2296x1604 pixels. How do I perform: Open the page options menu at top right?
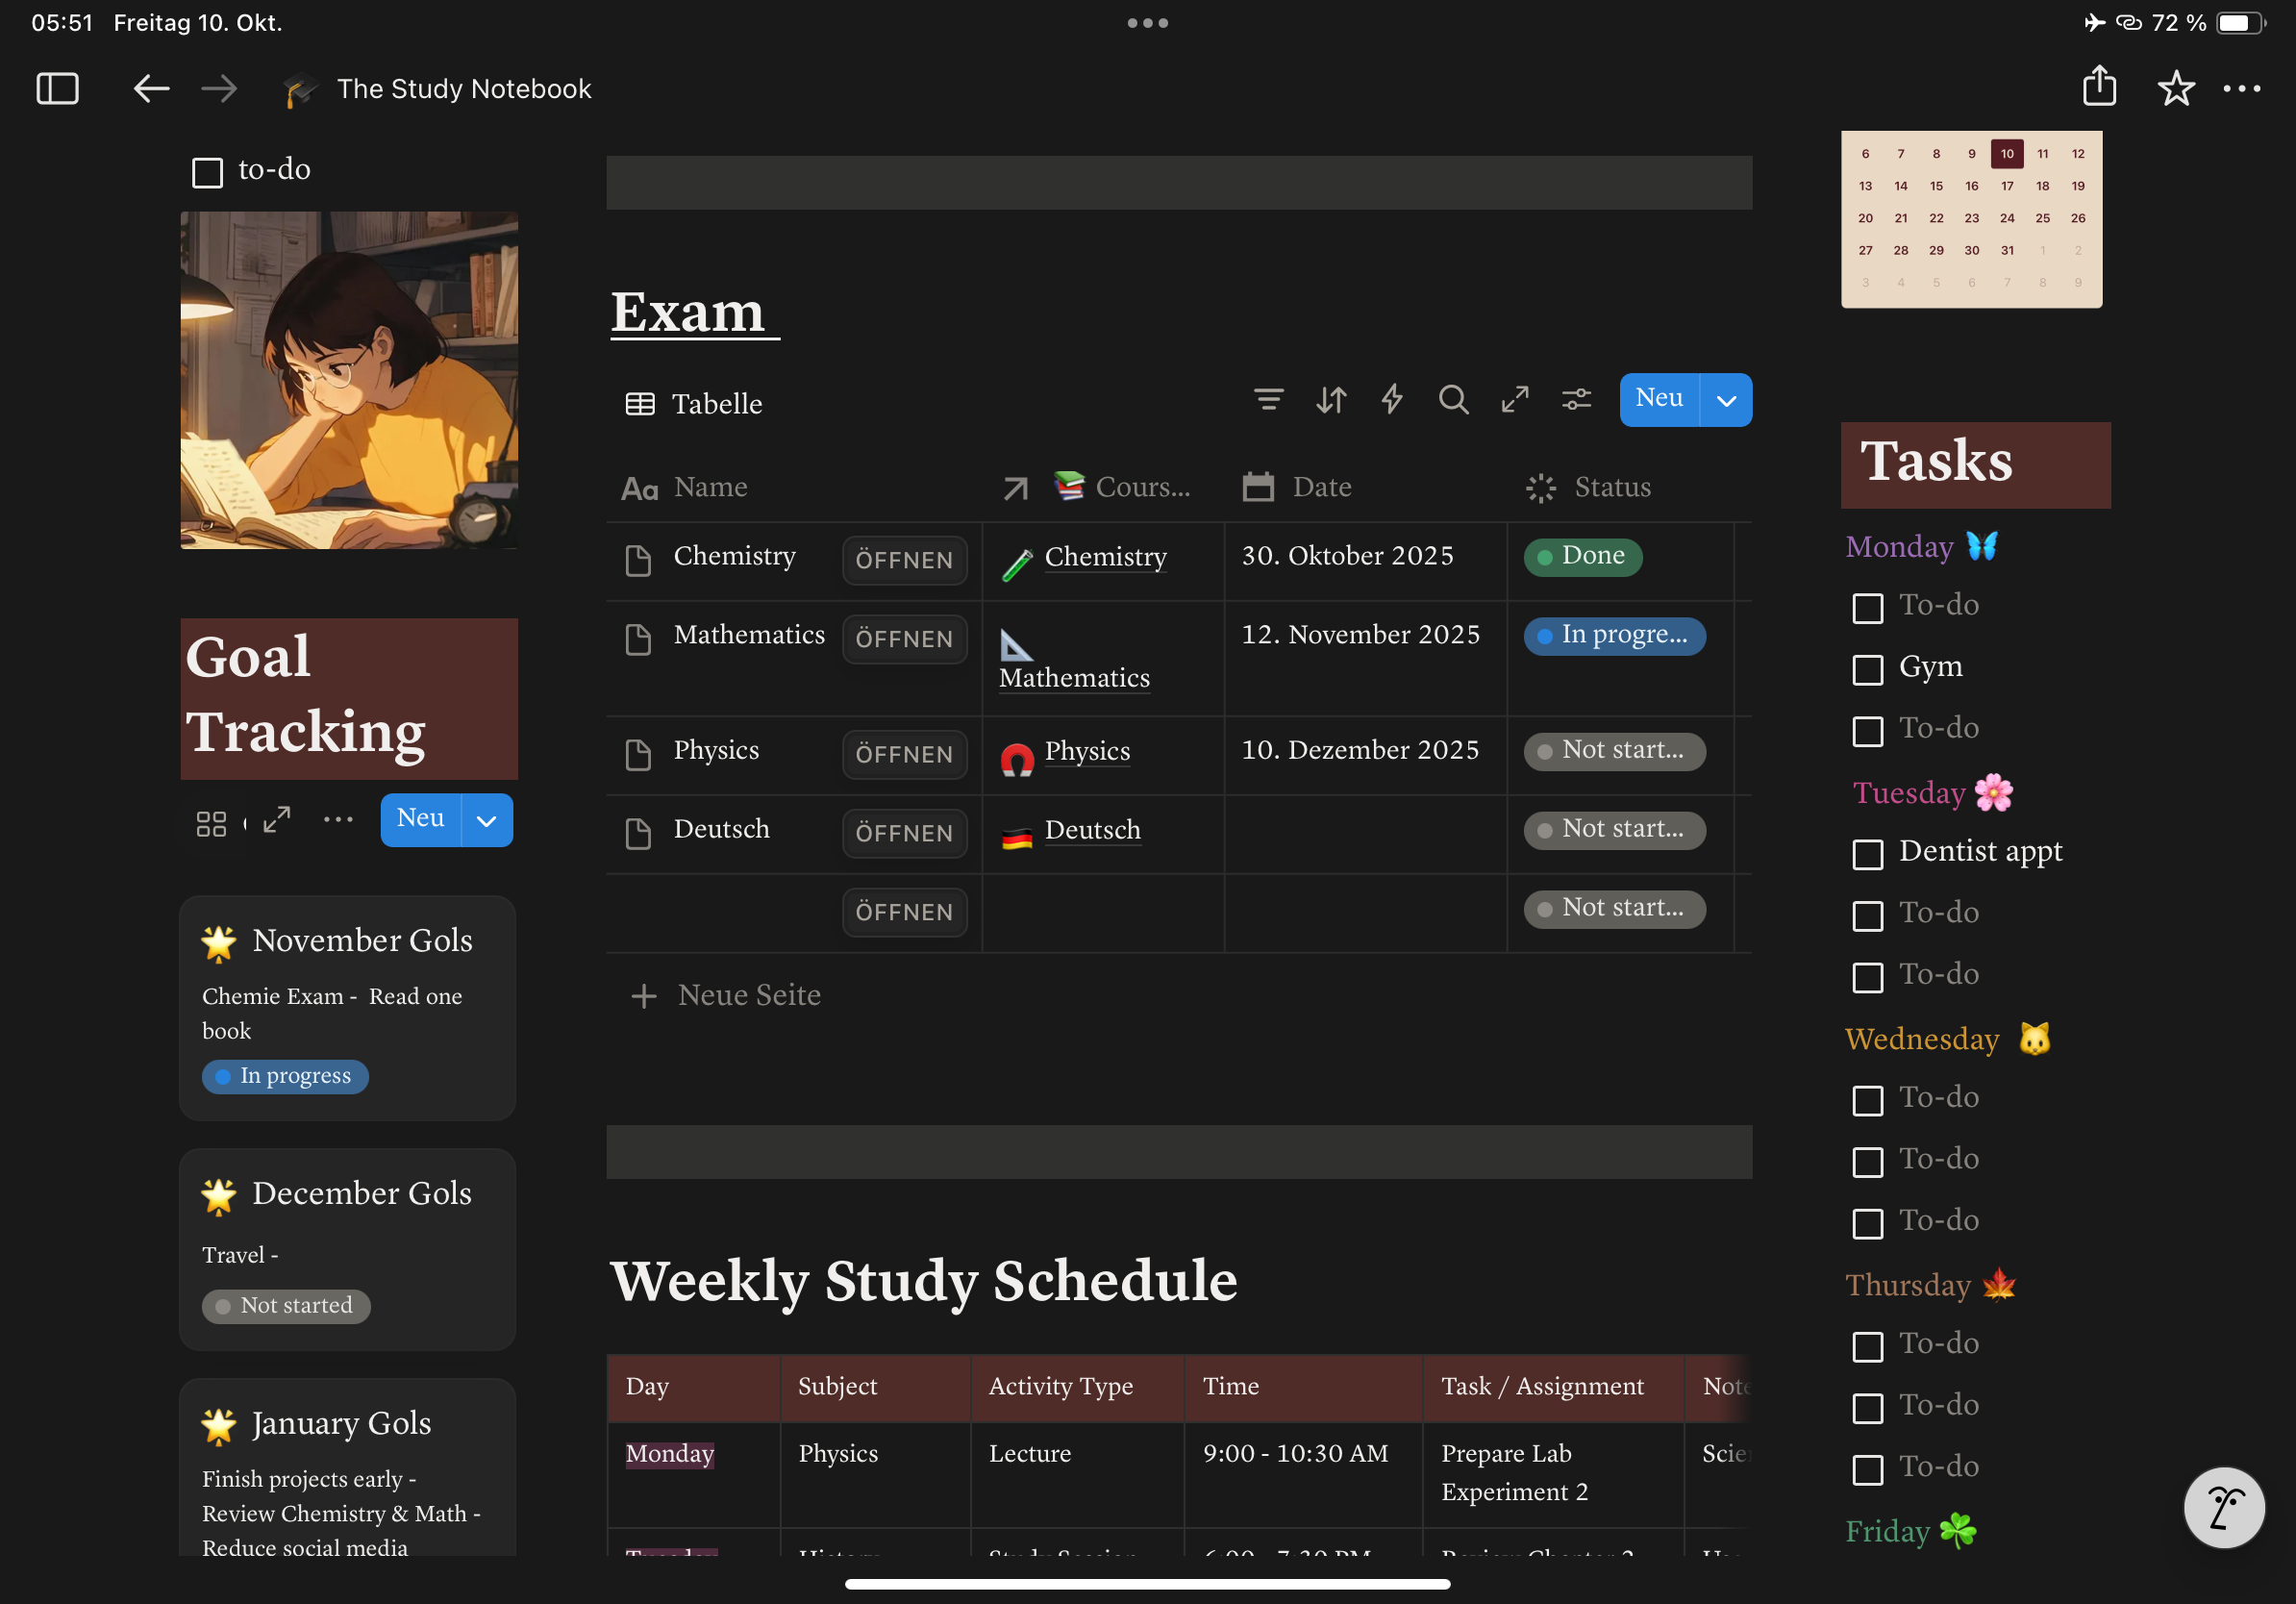[2241, 88]
